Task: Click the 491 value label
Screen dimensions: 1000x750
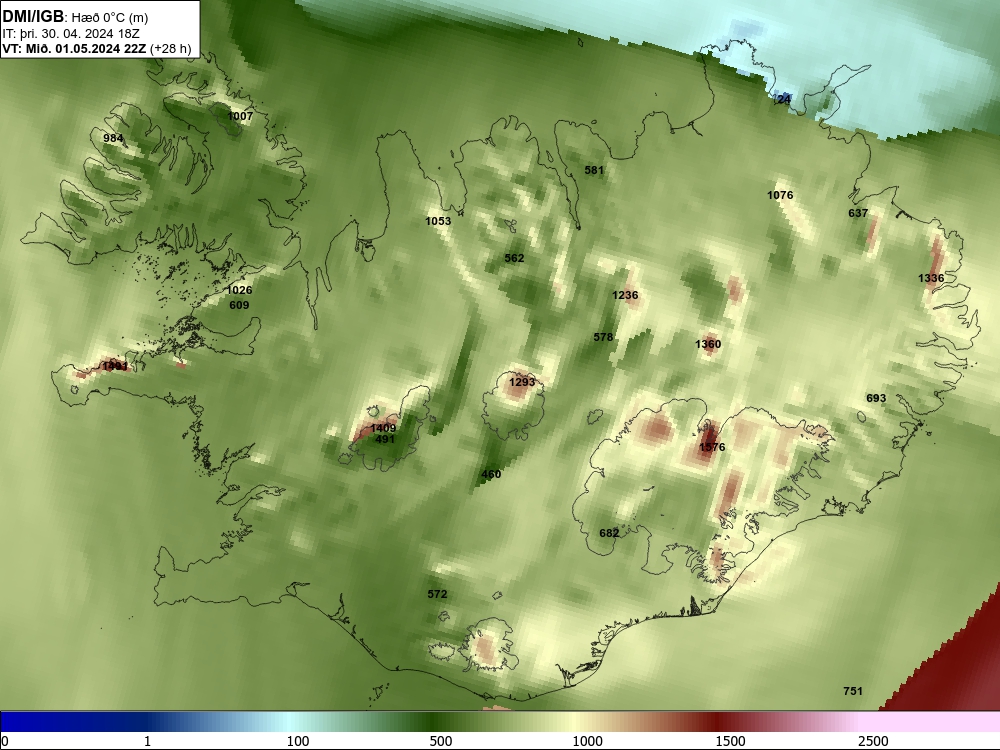Action: [x=385, y=439]
